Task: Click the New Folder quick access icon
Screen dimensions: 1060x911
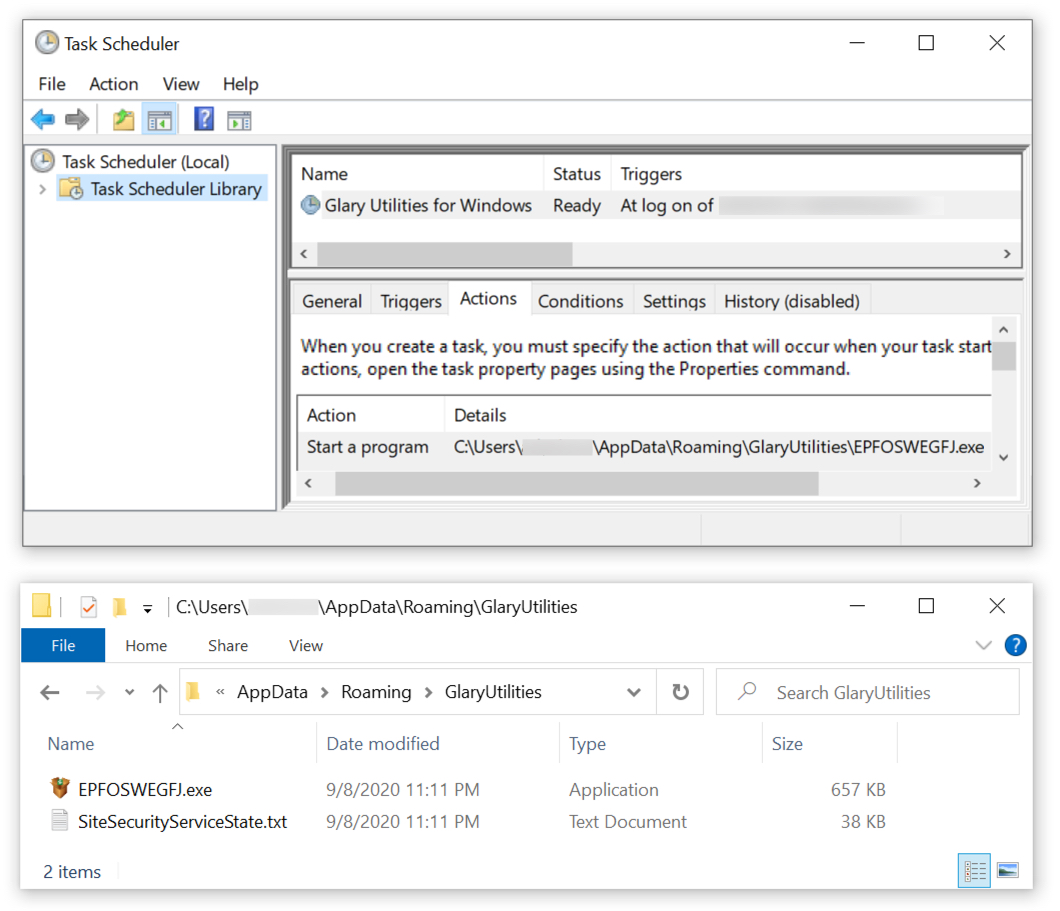Action: click(x=119, y=607)
